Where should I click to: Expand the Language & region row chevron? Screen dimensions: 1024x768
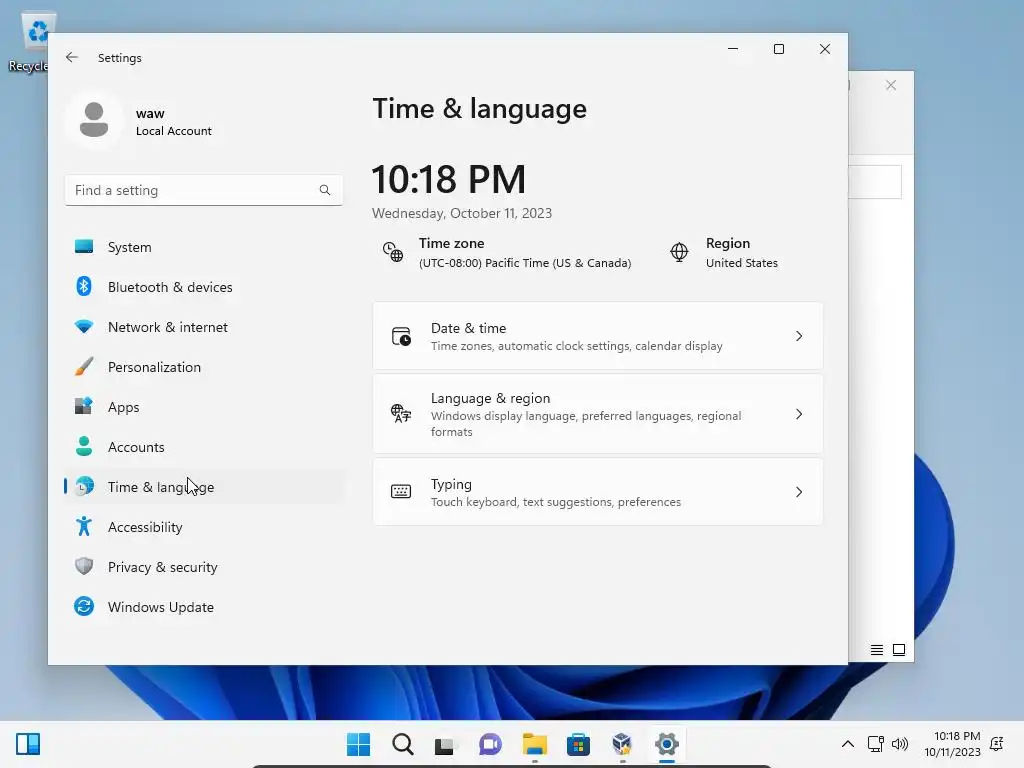point(799,414)
